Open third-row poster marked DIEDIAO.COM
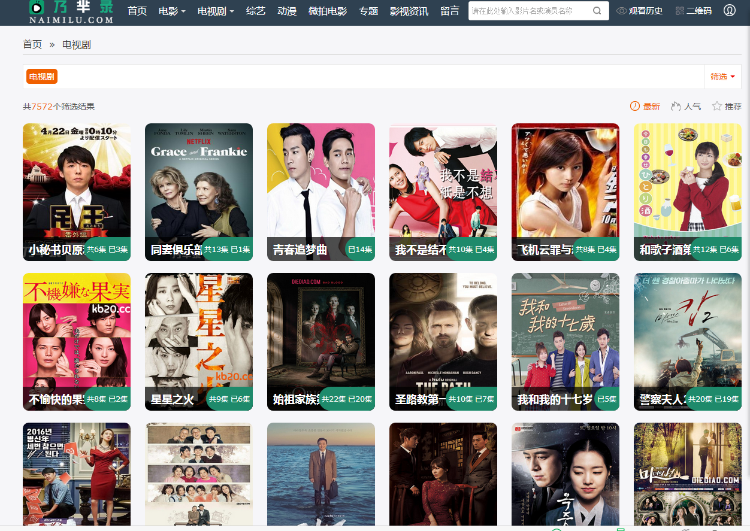Image resolution: width=750 pixels, height=531 pixels. [688, 474]
